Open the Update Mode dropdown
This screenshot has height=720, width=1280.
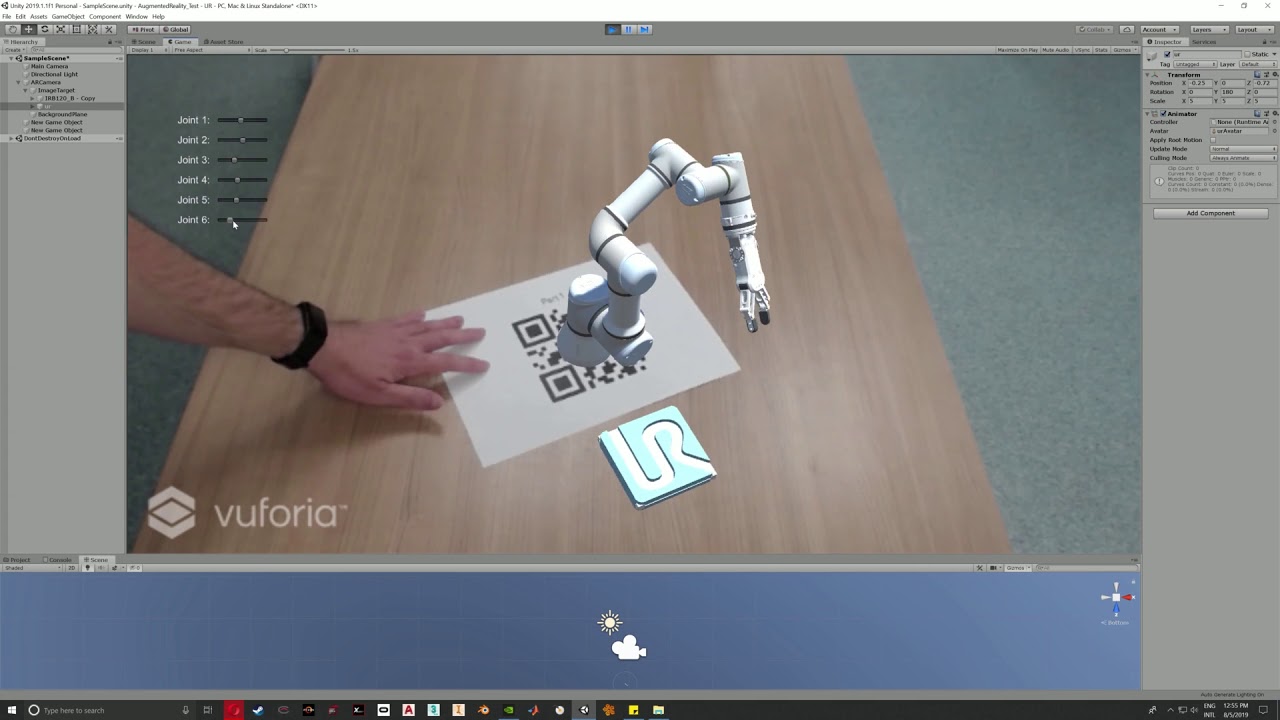point(1243,149)
